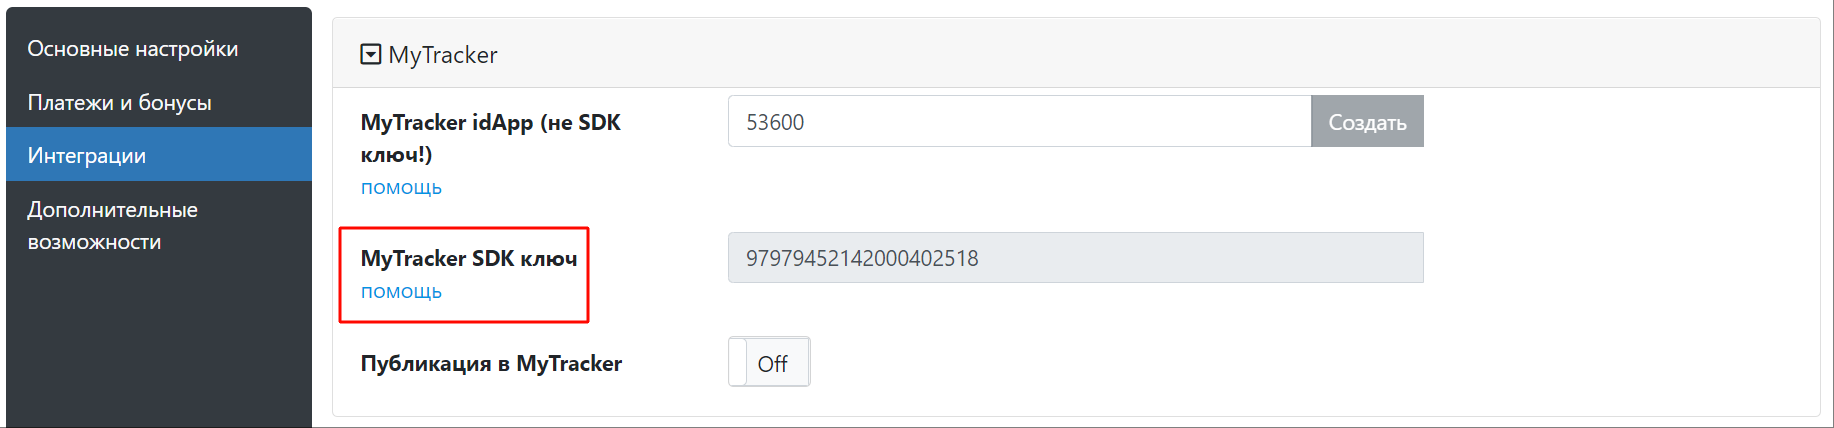
Task: Toggle the Публикация в MyTracker switch
Action: [x=769, y=362]
